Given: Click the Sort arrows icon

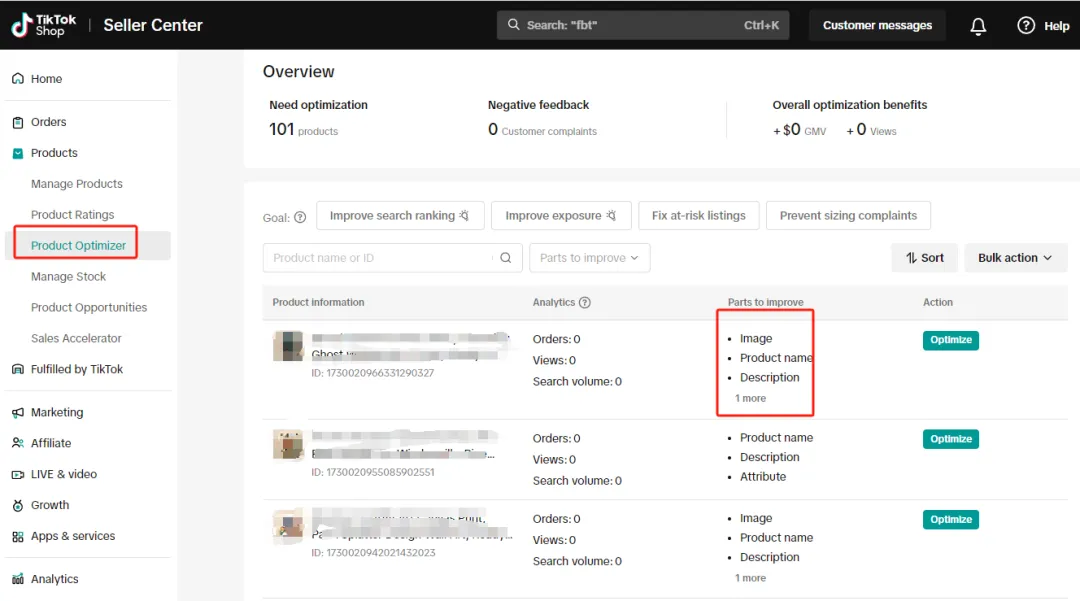Looking at the screenshot, I should pos(911,257).
